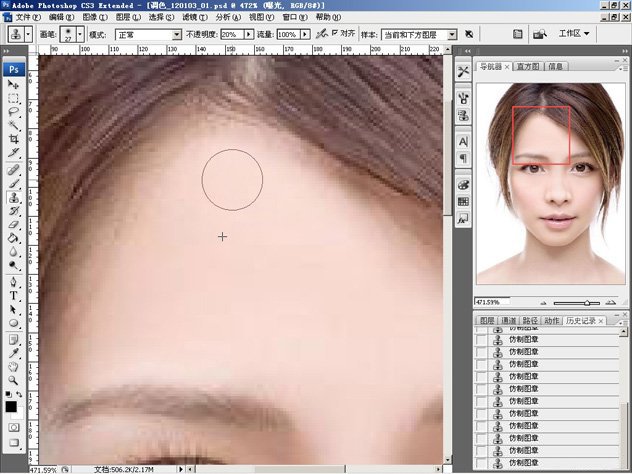Switch to the 直方图 (Histogram) tab
Image resolution: width=632 pixels, height=474 pixels.
(x=528, y=67)
